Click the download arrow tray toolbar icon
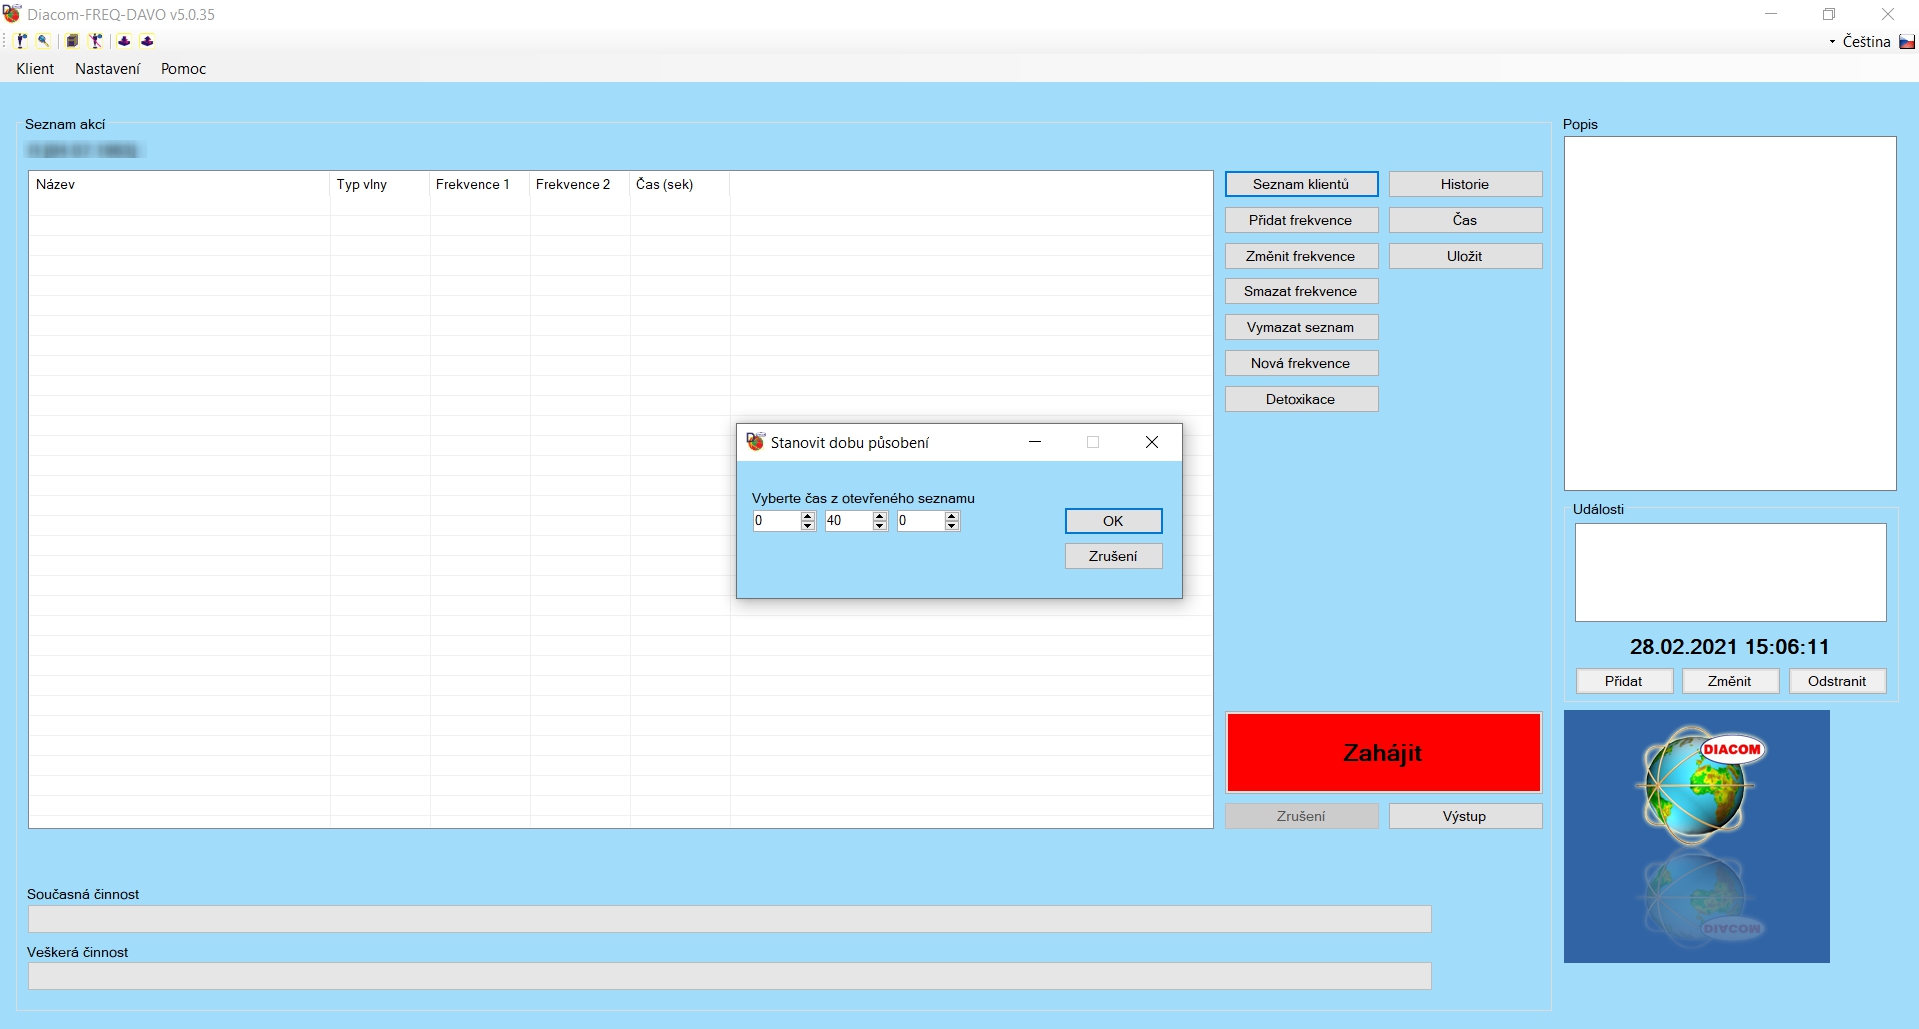Screen dimensions: 1919x1029 (x=124, y=41)
